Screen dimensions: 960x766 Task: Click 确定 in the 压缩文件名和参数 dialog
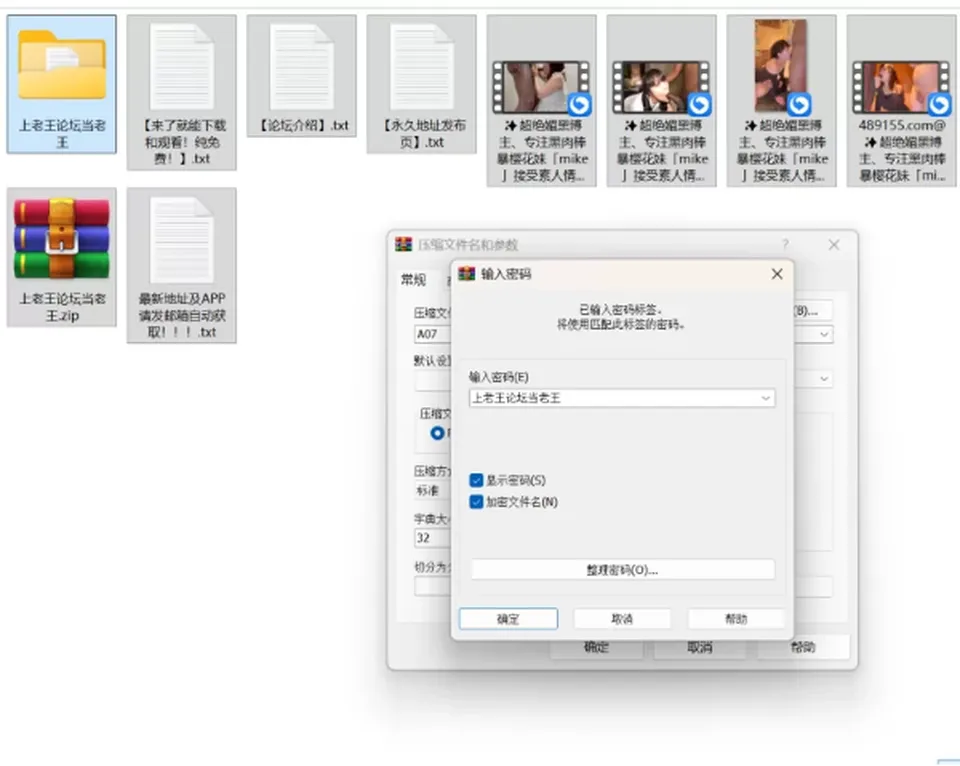point(596,647)
